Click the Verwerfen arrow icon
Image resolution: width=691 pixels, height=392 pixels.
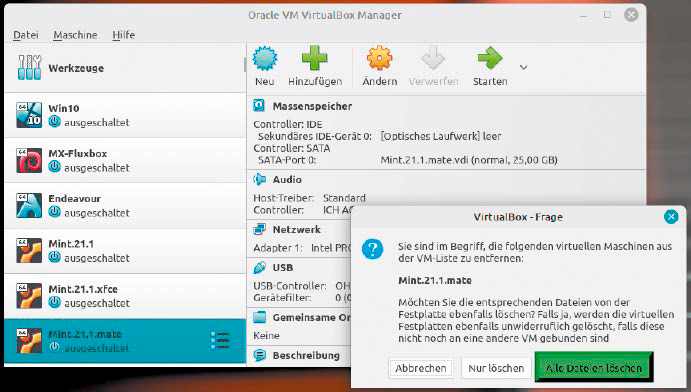(x=433, y=58)
